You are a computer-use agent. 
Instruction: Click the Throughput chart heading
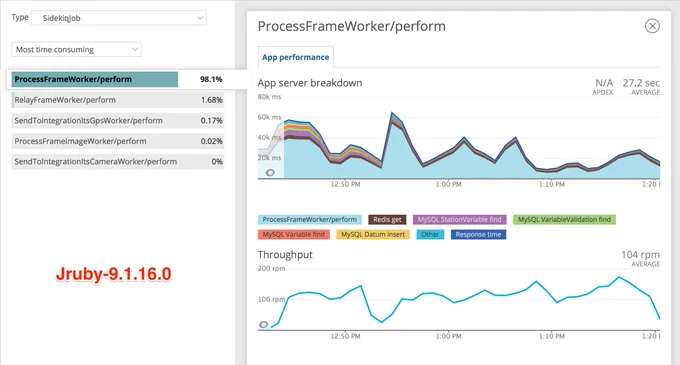pyautogui.click(x=285, y=255)
